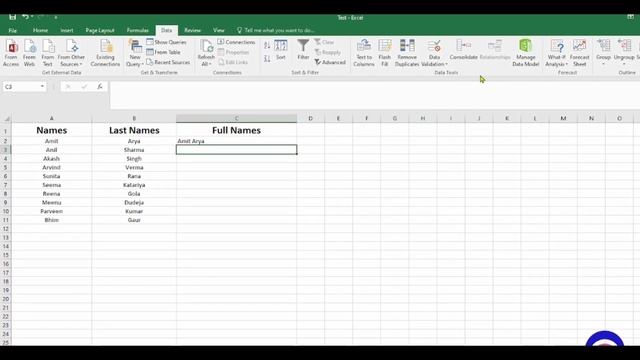640x360 pixels.
Task: Click the Select All corner triangle
Action: 7,119
